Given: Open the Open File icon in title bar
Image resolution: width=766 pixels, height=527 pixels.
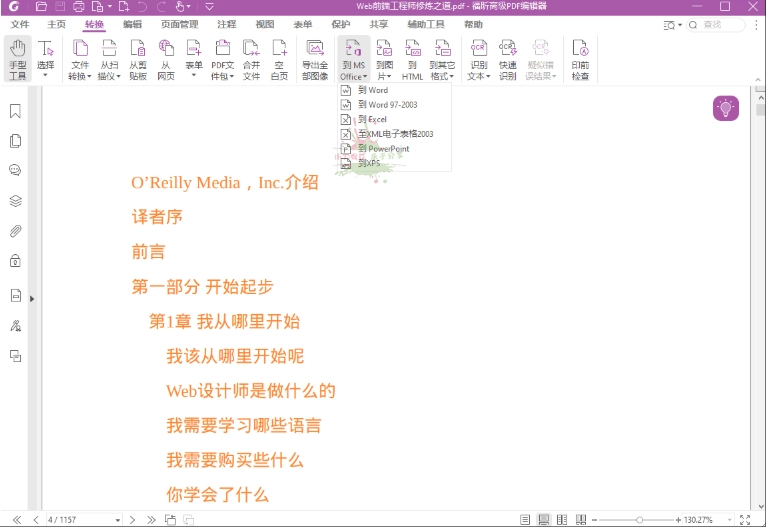Looking at the screenshot, I should coord(42,6).
